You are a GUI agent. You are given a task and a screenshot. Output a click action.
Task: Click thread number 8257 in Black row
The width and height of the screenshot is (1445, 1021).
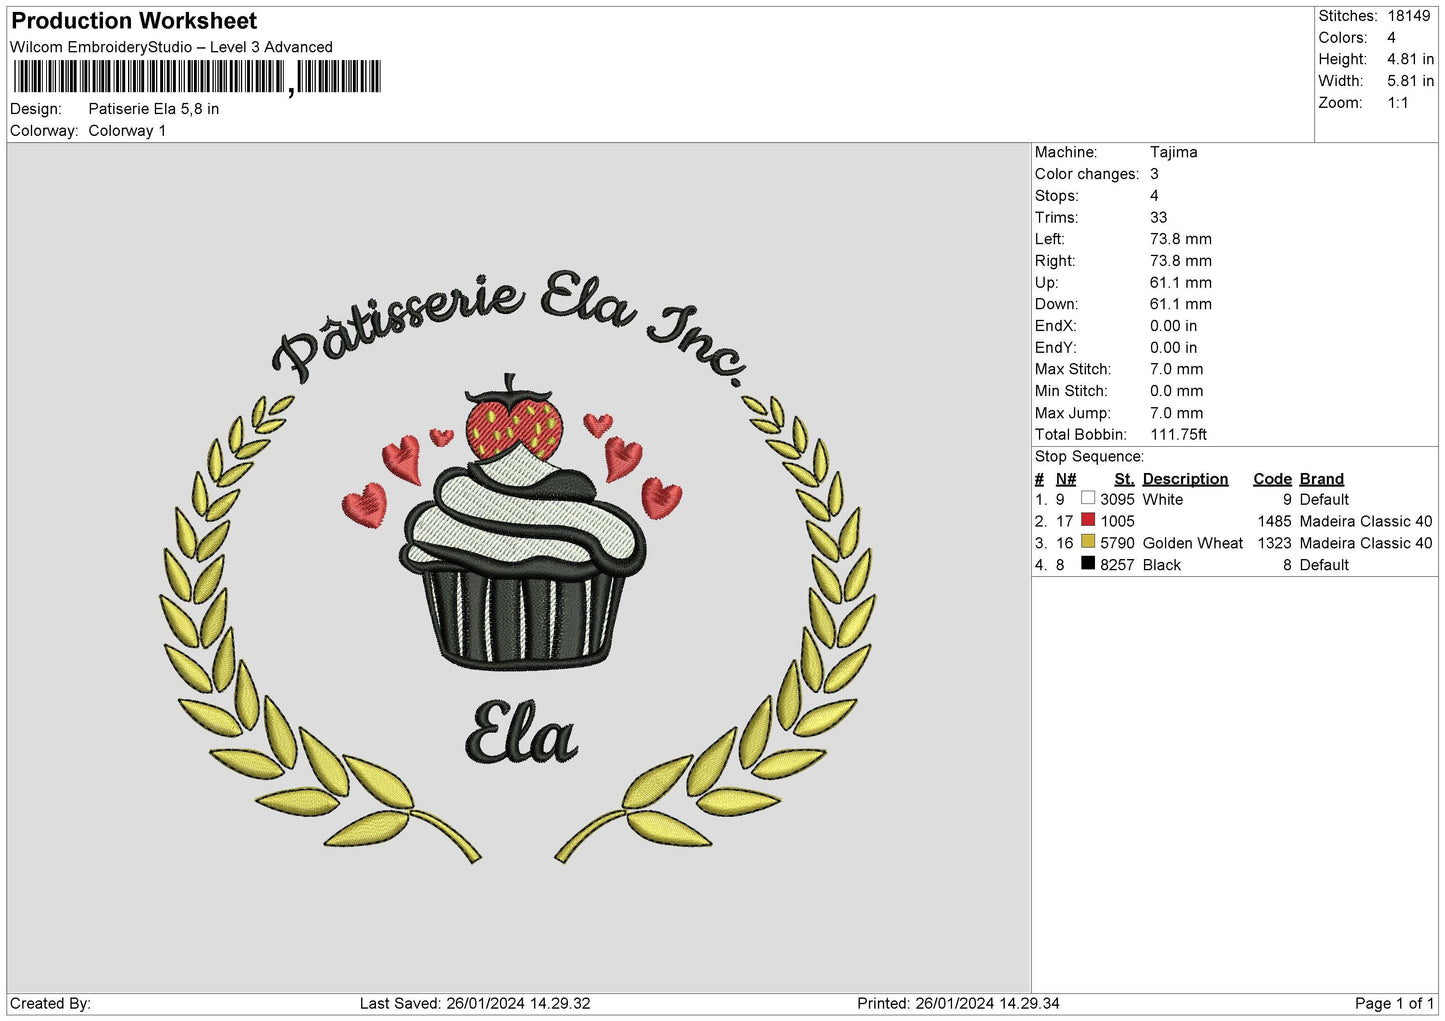(1117, 565)
